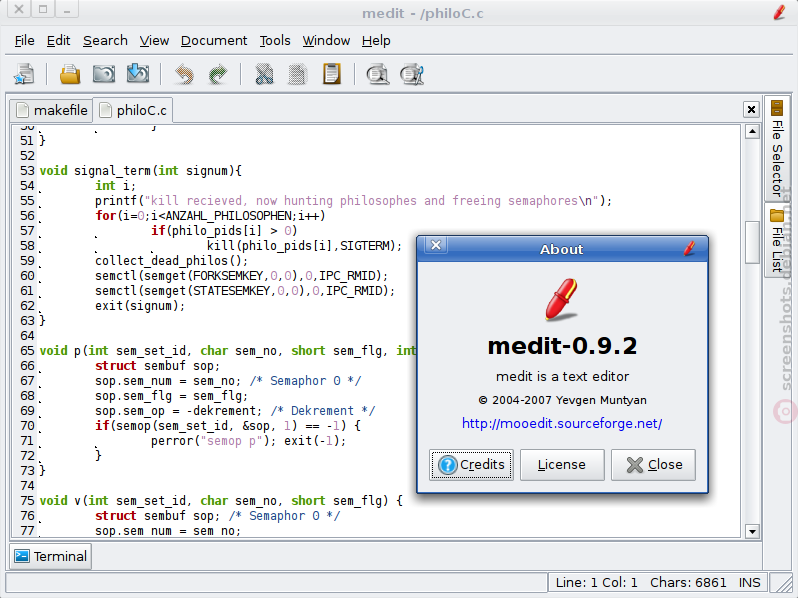This screenshot has width=798, height=598.
Task: Click the pen icon in About title bar
Action: coord(689,248)
